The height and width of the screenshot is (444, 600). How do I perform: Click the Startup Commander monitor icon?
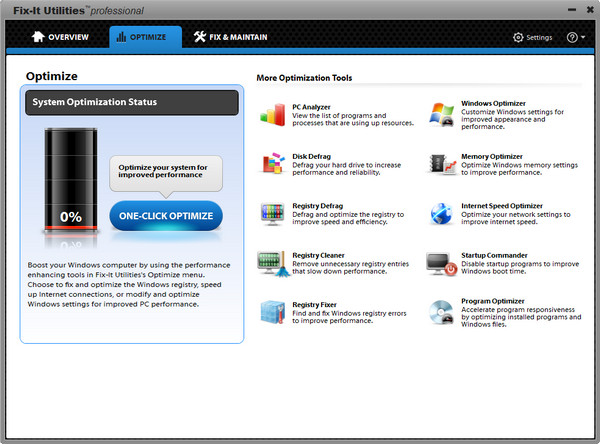tap(443, 264)
